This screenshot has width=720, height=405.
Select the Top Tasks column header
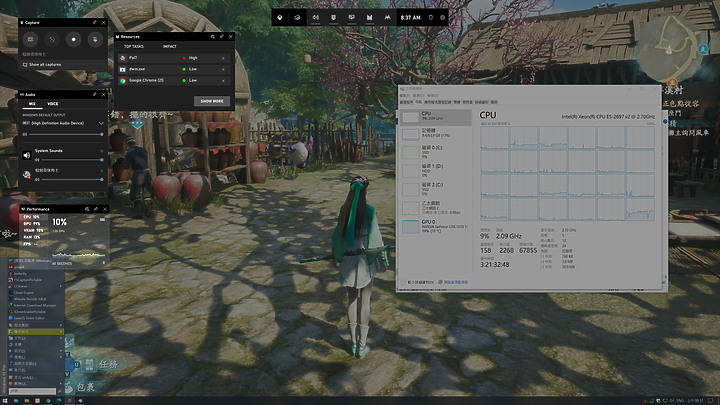click(134, 46)
